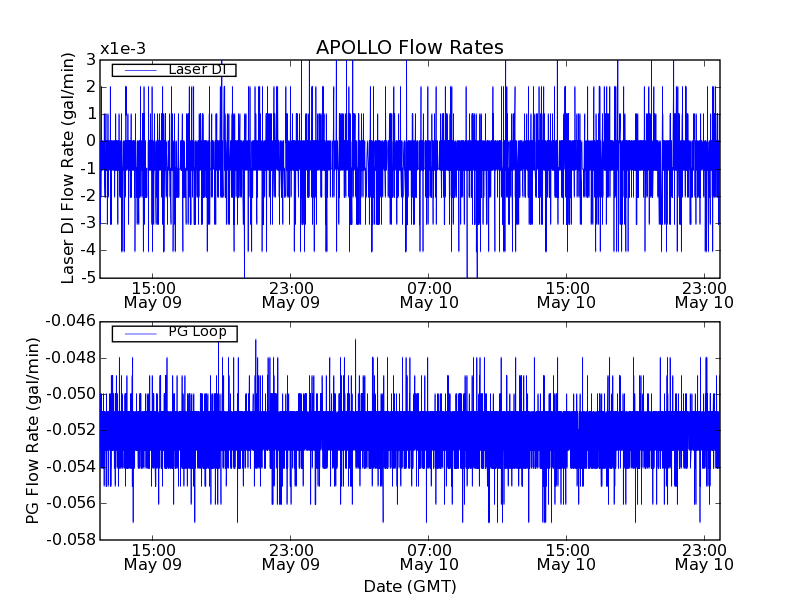Click the APOLLO Flow Rates chart title
800x600 pixels.
pos(409,48)
